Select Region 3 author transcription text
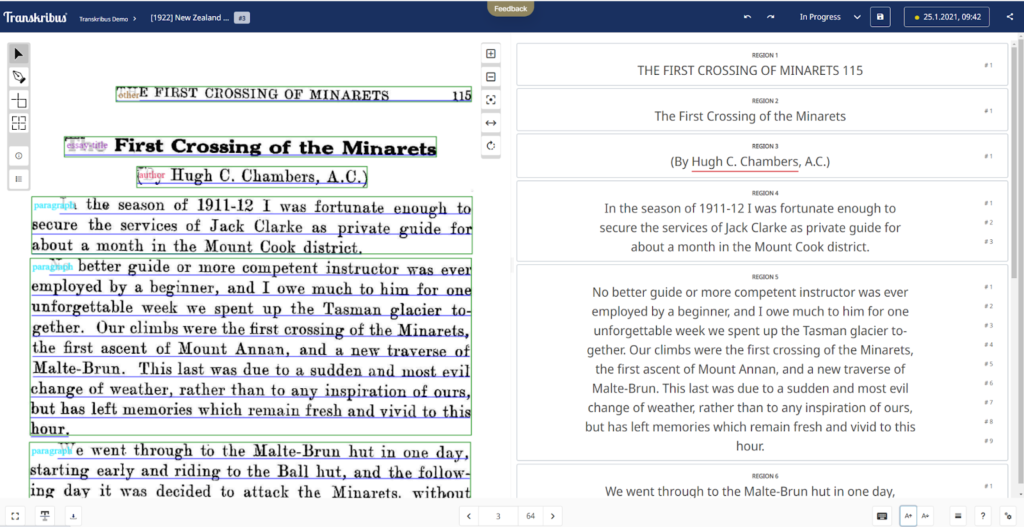This screenshot has height=527, width=1024. (750, 162)
